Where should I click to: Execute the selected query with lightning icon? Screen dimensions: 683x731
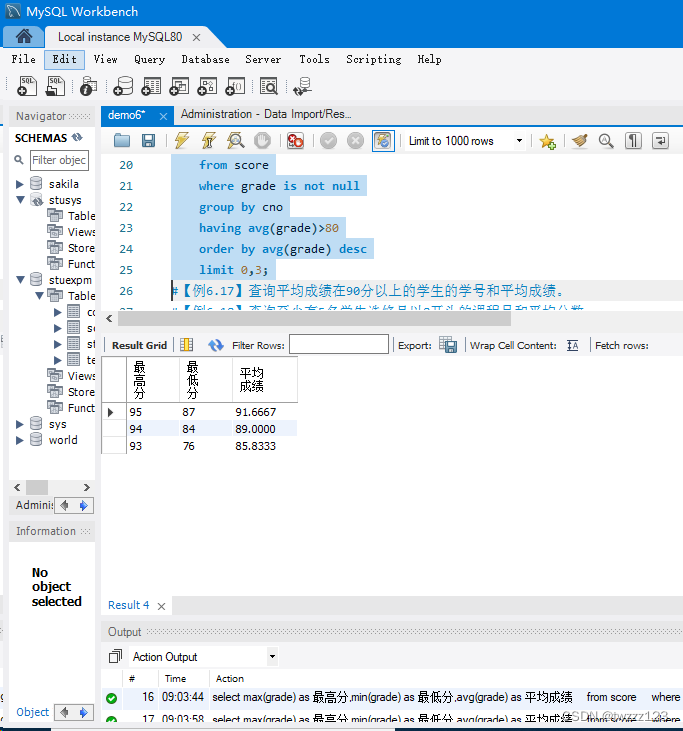[181, 140]
